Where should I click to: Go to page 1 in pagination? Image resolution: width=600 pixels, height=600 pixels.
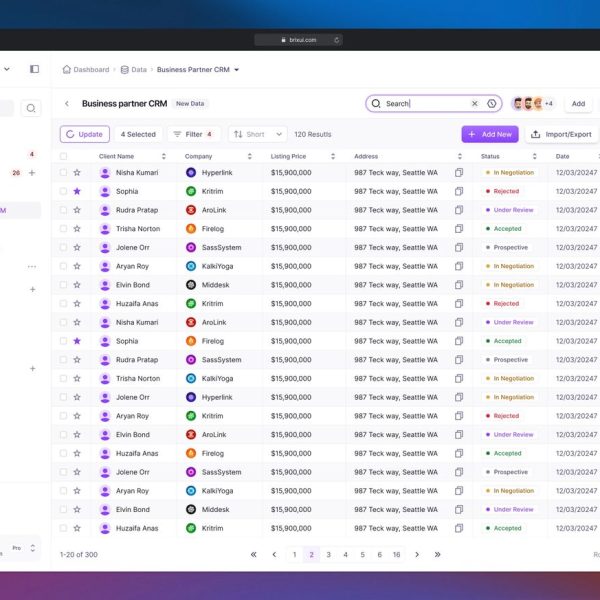pyautogui.click(x=295, y=554)
